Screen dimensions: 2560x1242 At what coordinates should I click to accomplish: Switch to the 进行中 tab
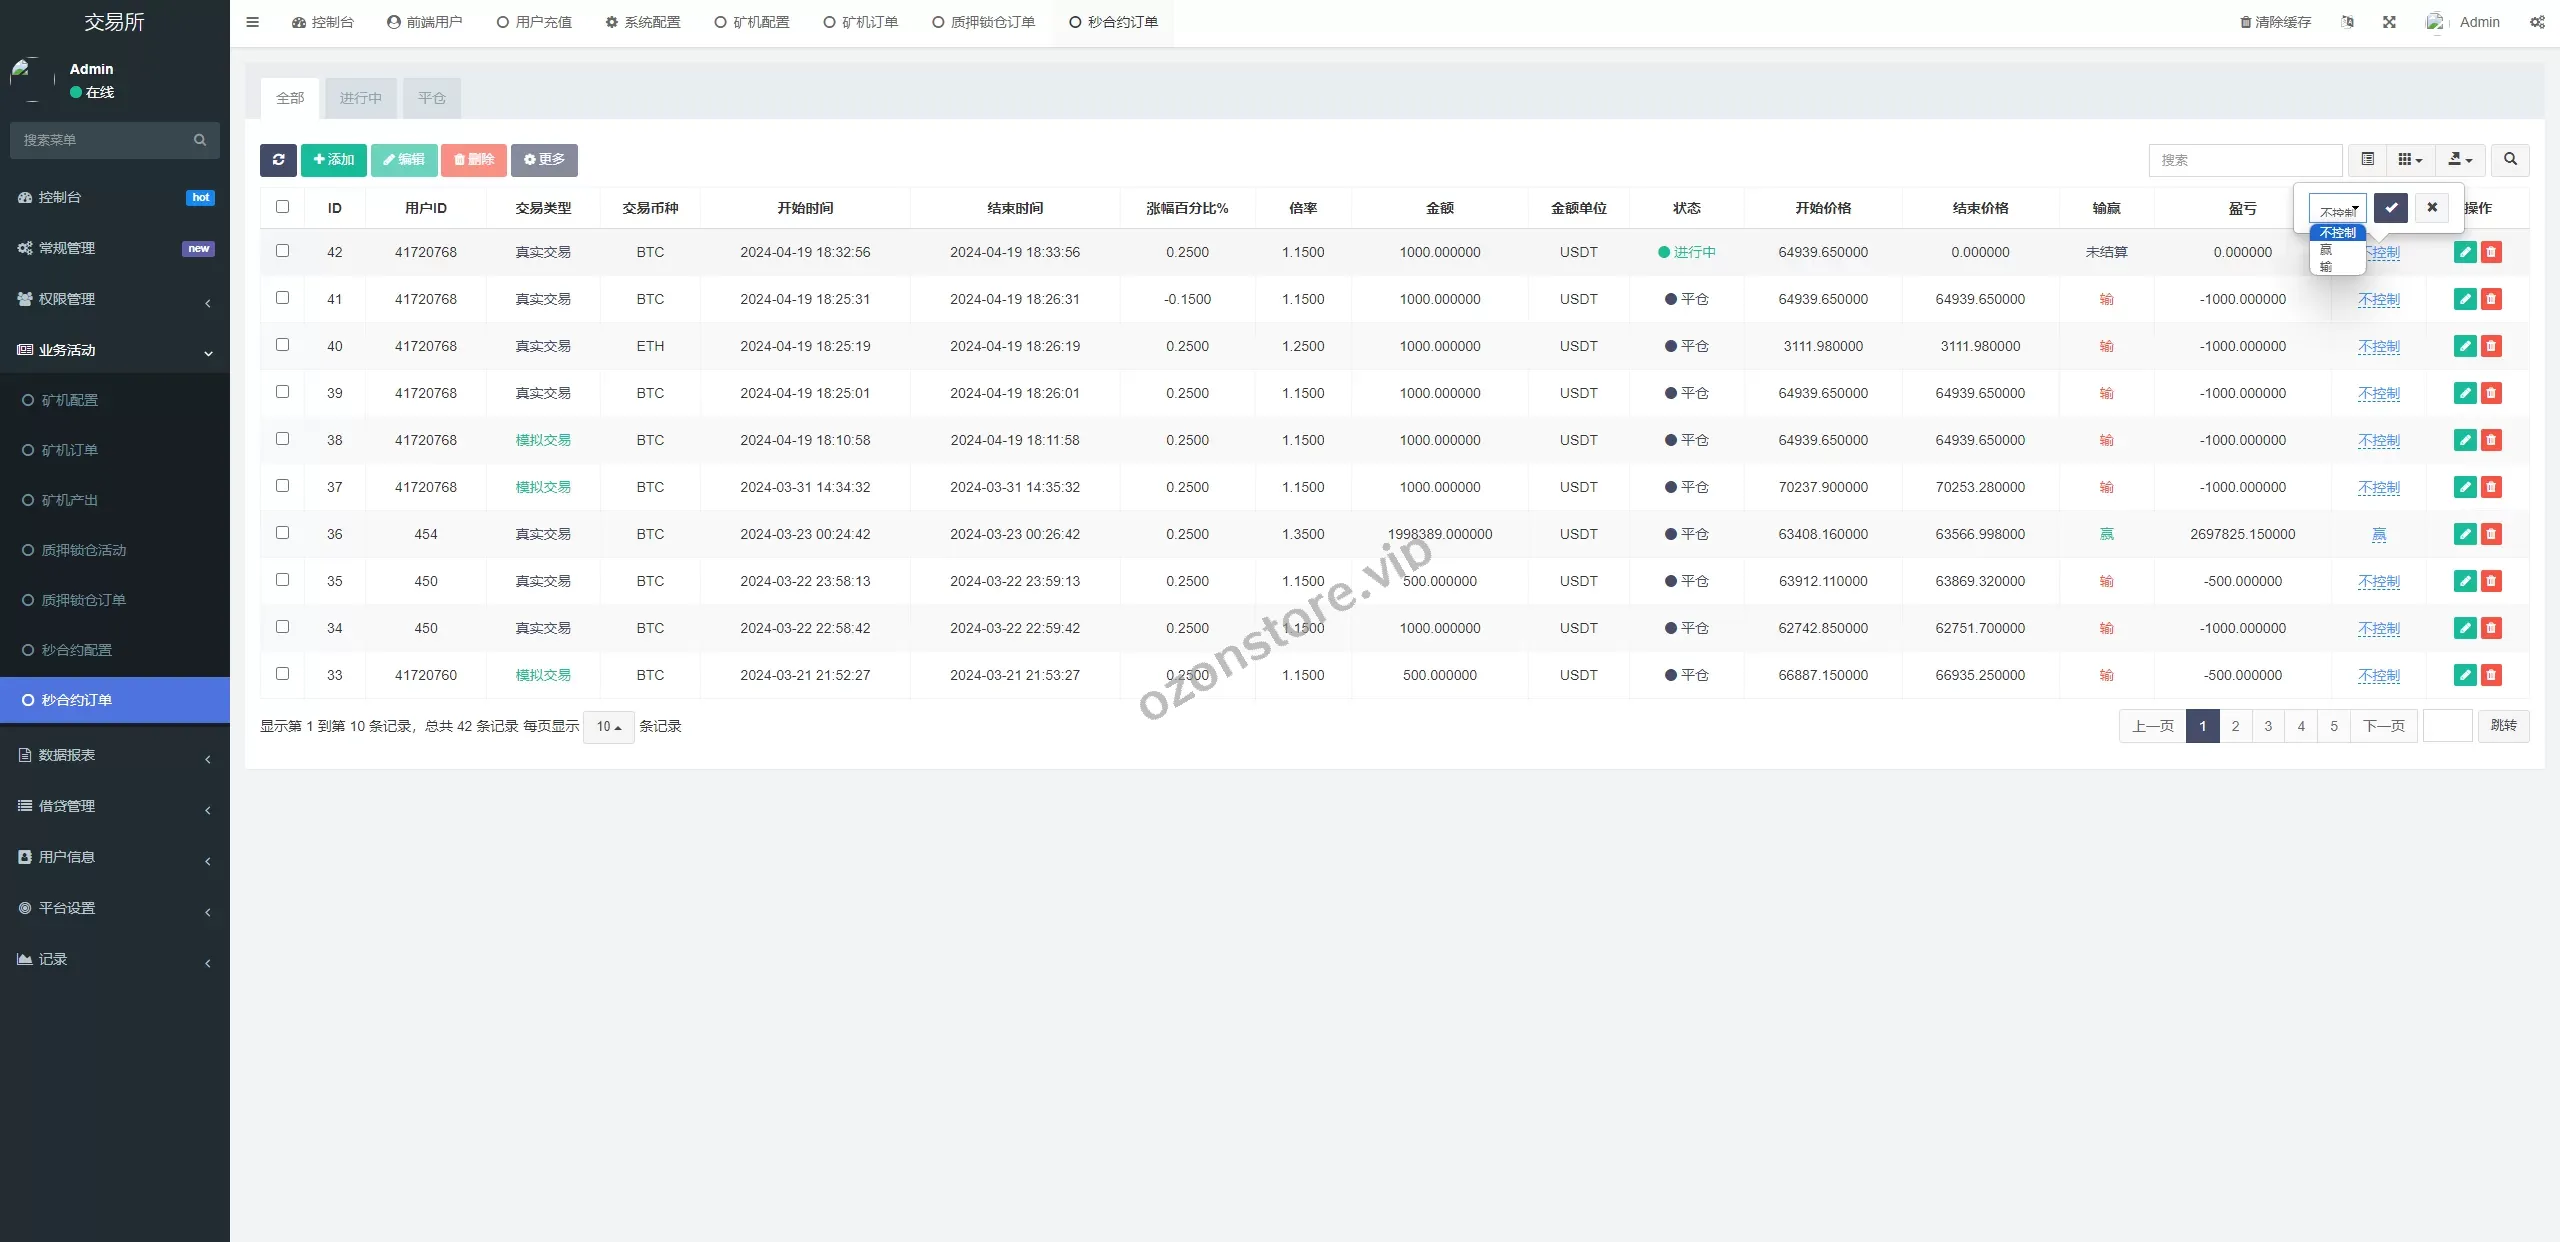[x=360, y=98]
